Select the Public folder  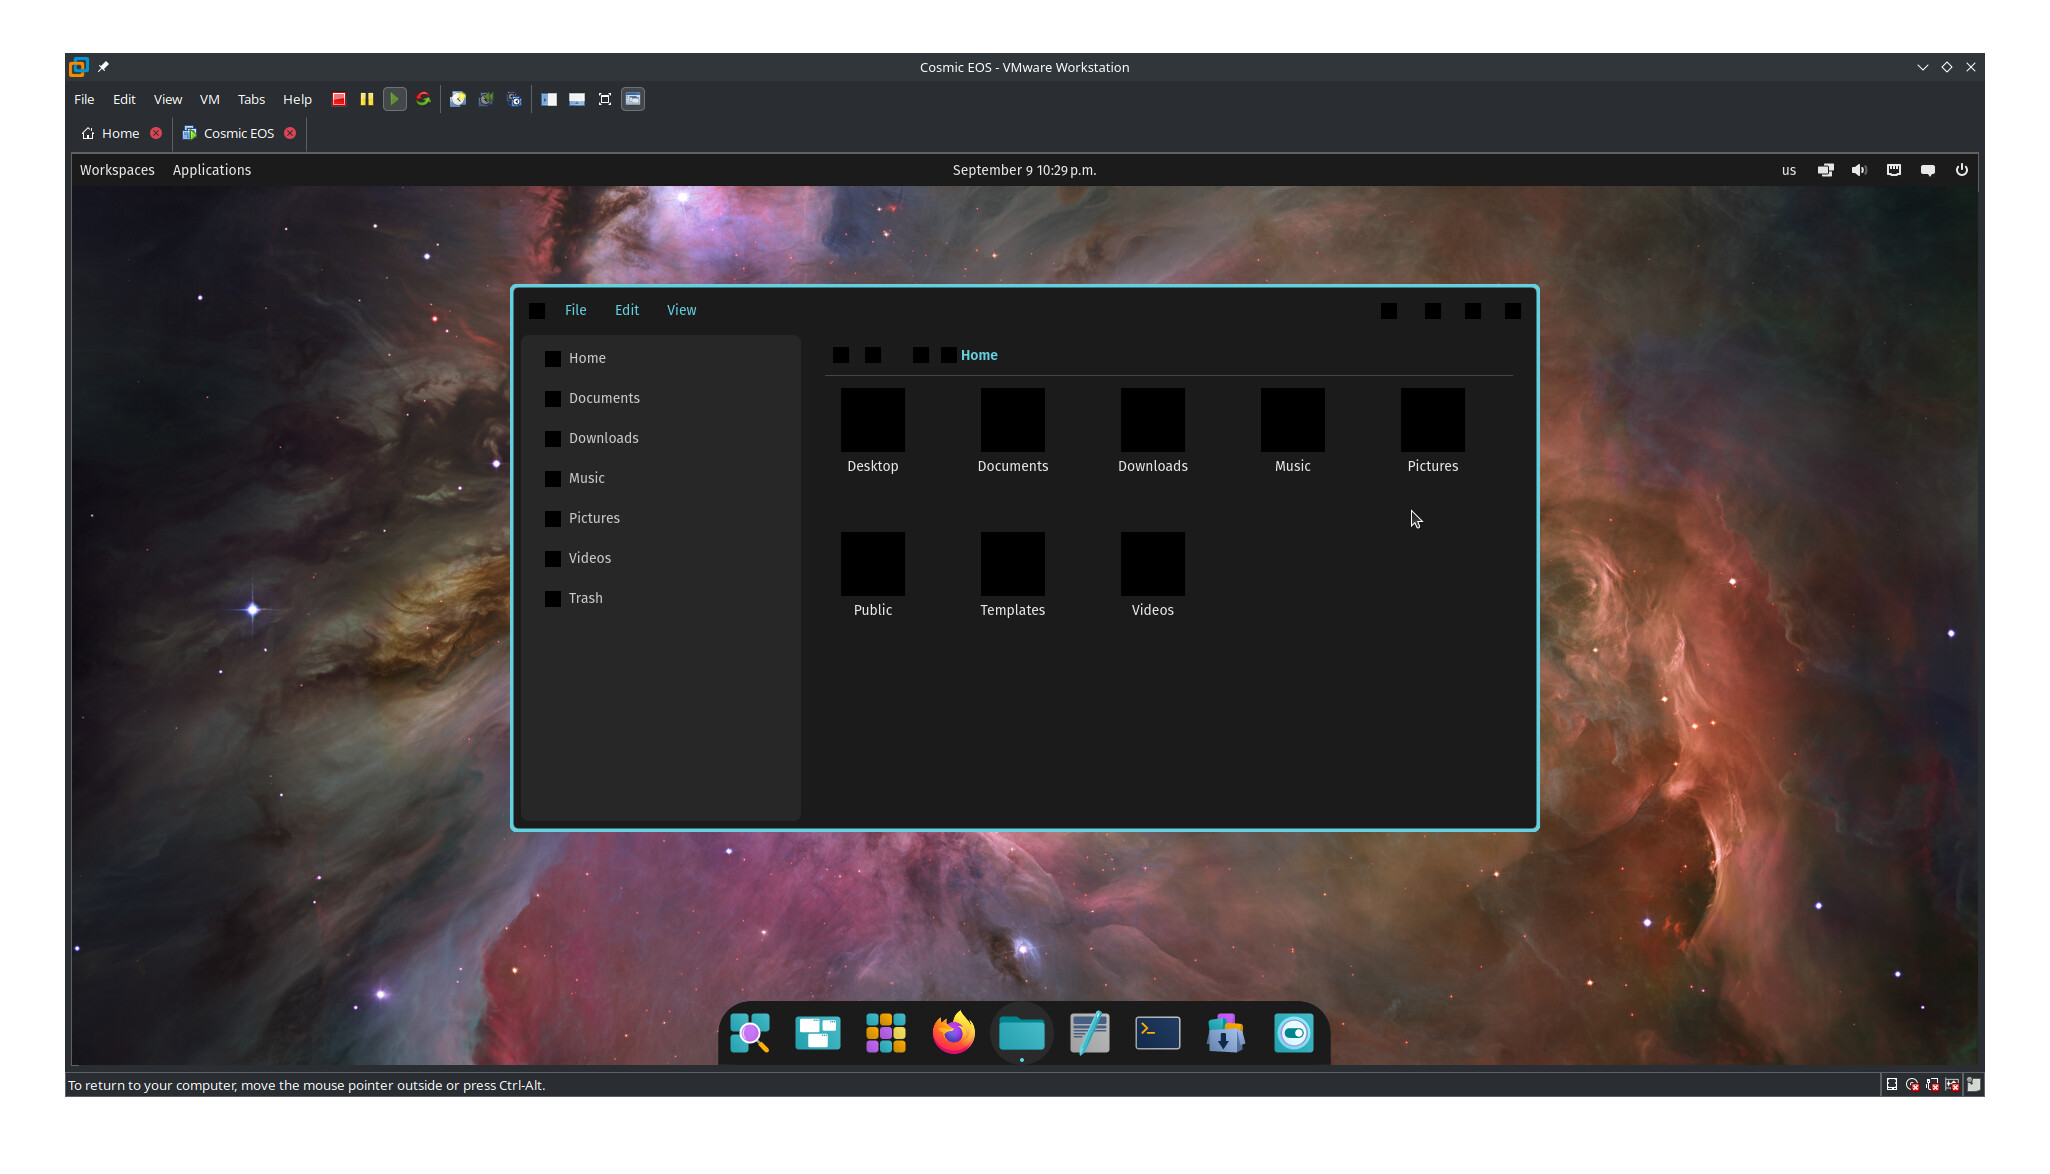873,575
